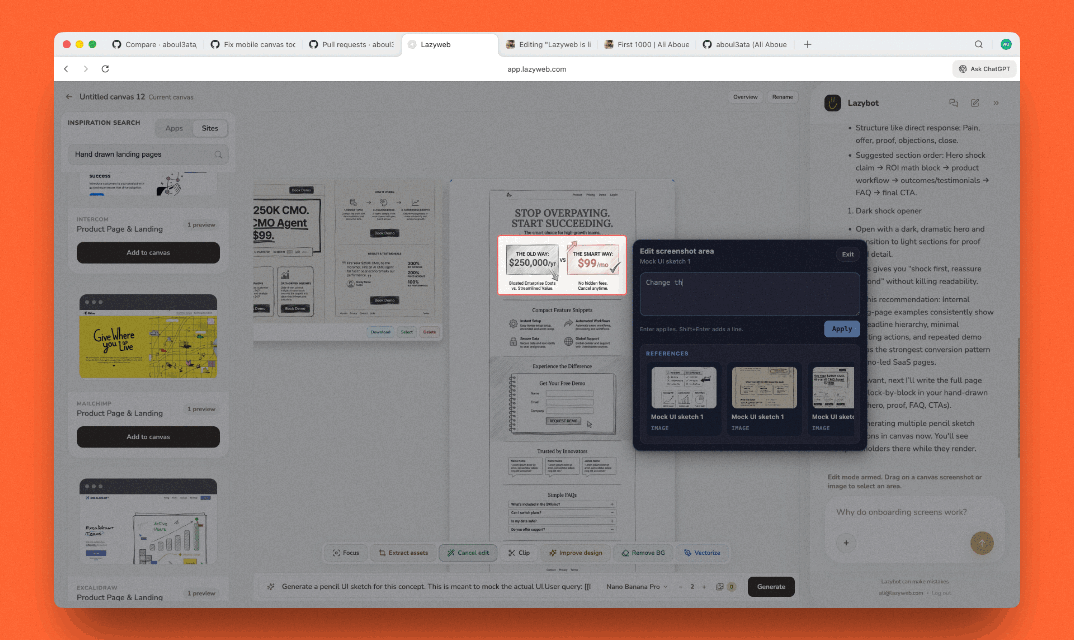Send the chat message with arrow button

pos(982,543)
